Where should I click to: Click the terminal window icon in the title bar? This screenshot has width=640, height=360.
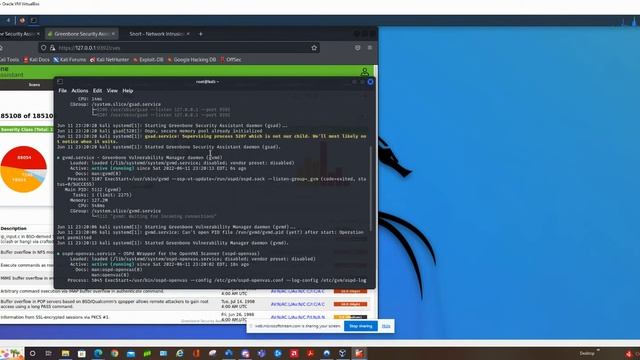pos(60,82)
